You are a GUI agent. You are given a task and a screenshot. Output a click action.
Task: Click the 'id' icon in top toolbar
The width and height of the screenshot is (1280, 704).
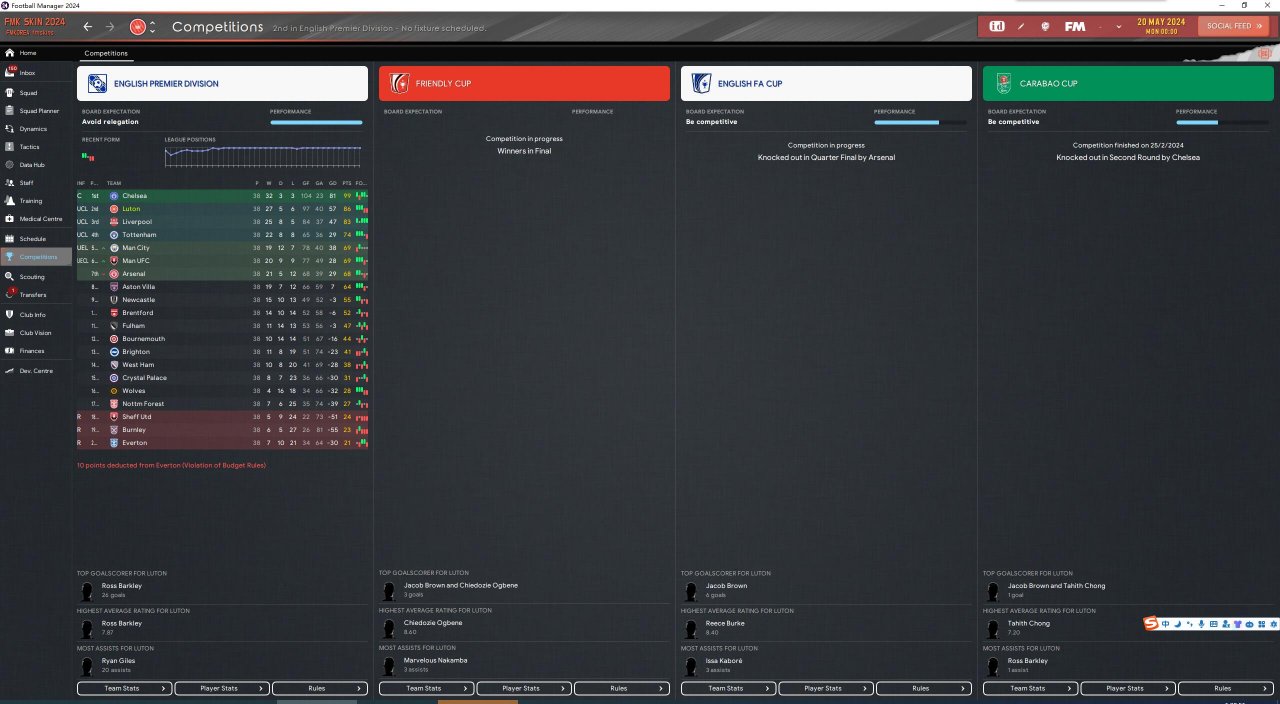[997, 26]
